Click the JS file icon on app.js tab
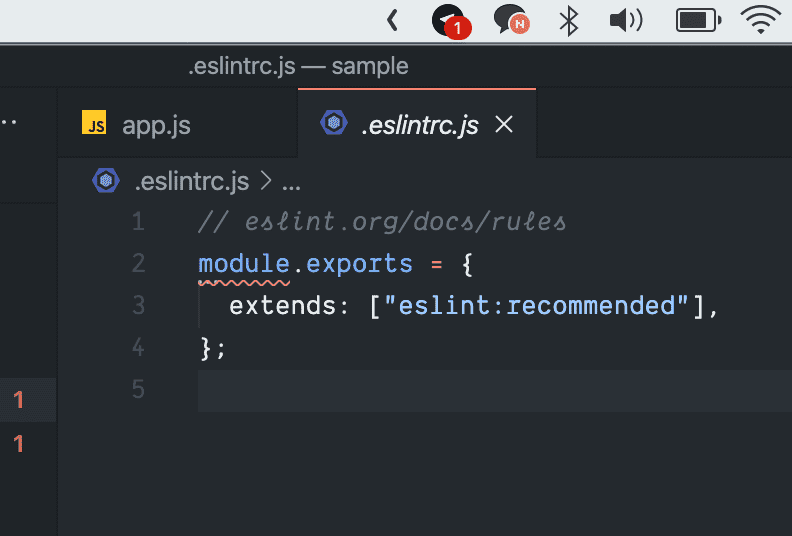The height and width of the screenshot is (536, 792). coord(95,124)
